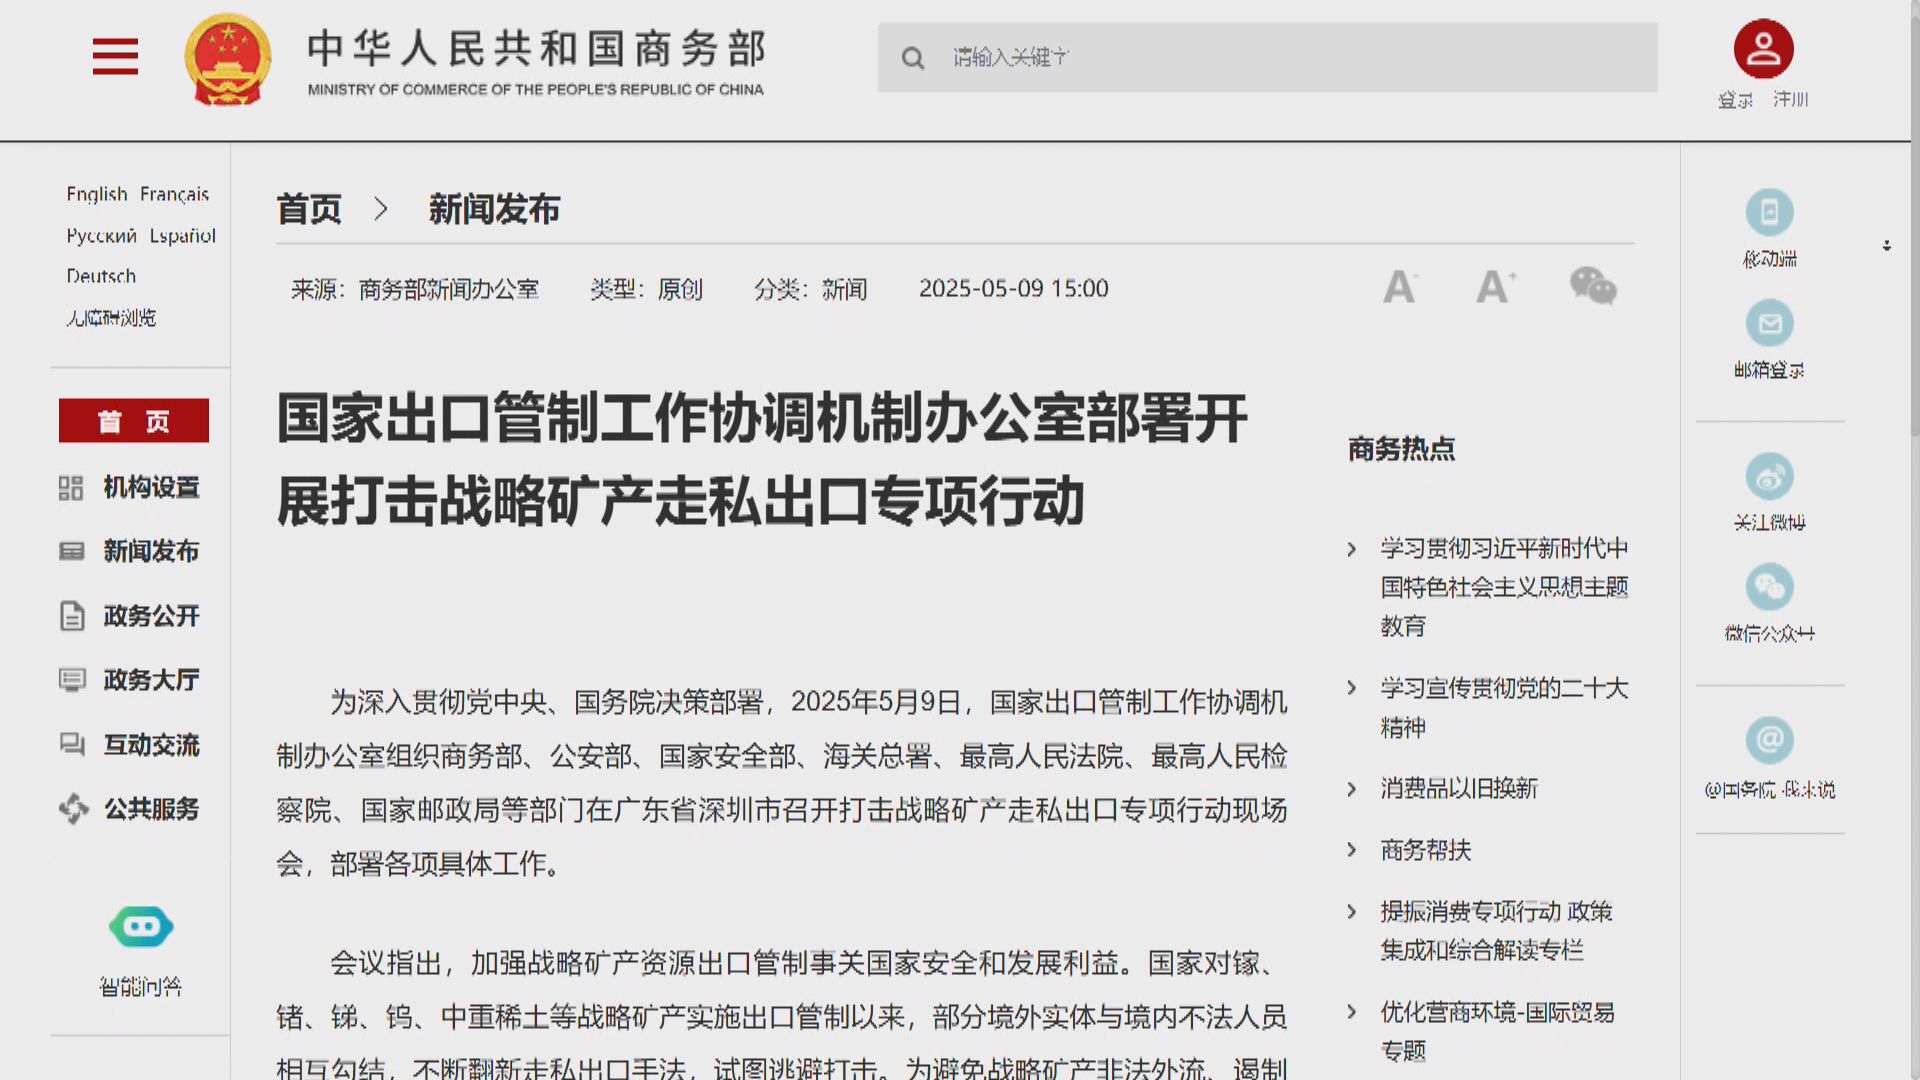The width and height of the screenshot is (1920, 1080).
Task: Open the 消费品以旧换新 hot topic link
Action: tap(1459, 789)
